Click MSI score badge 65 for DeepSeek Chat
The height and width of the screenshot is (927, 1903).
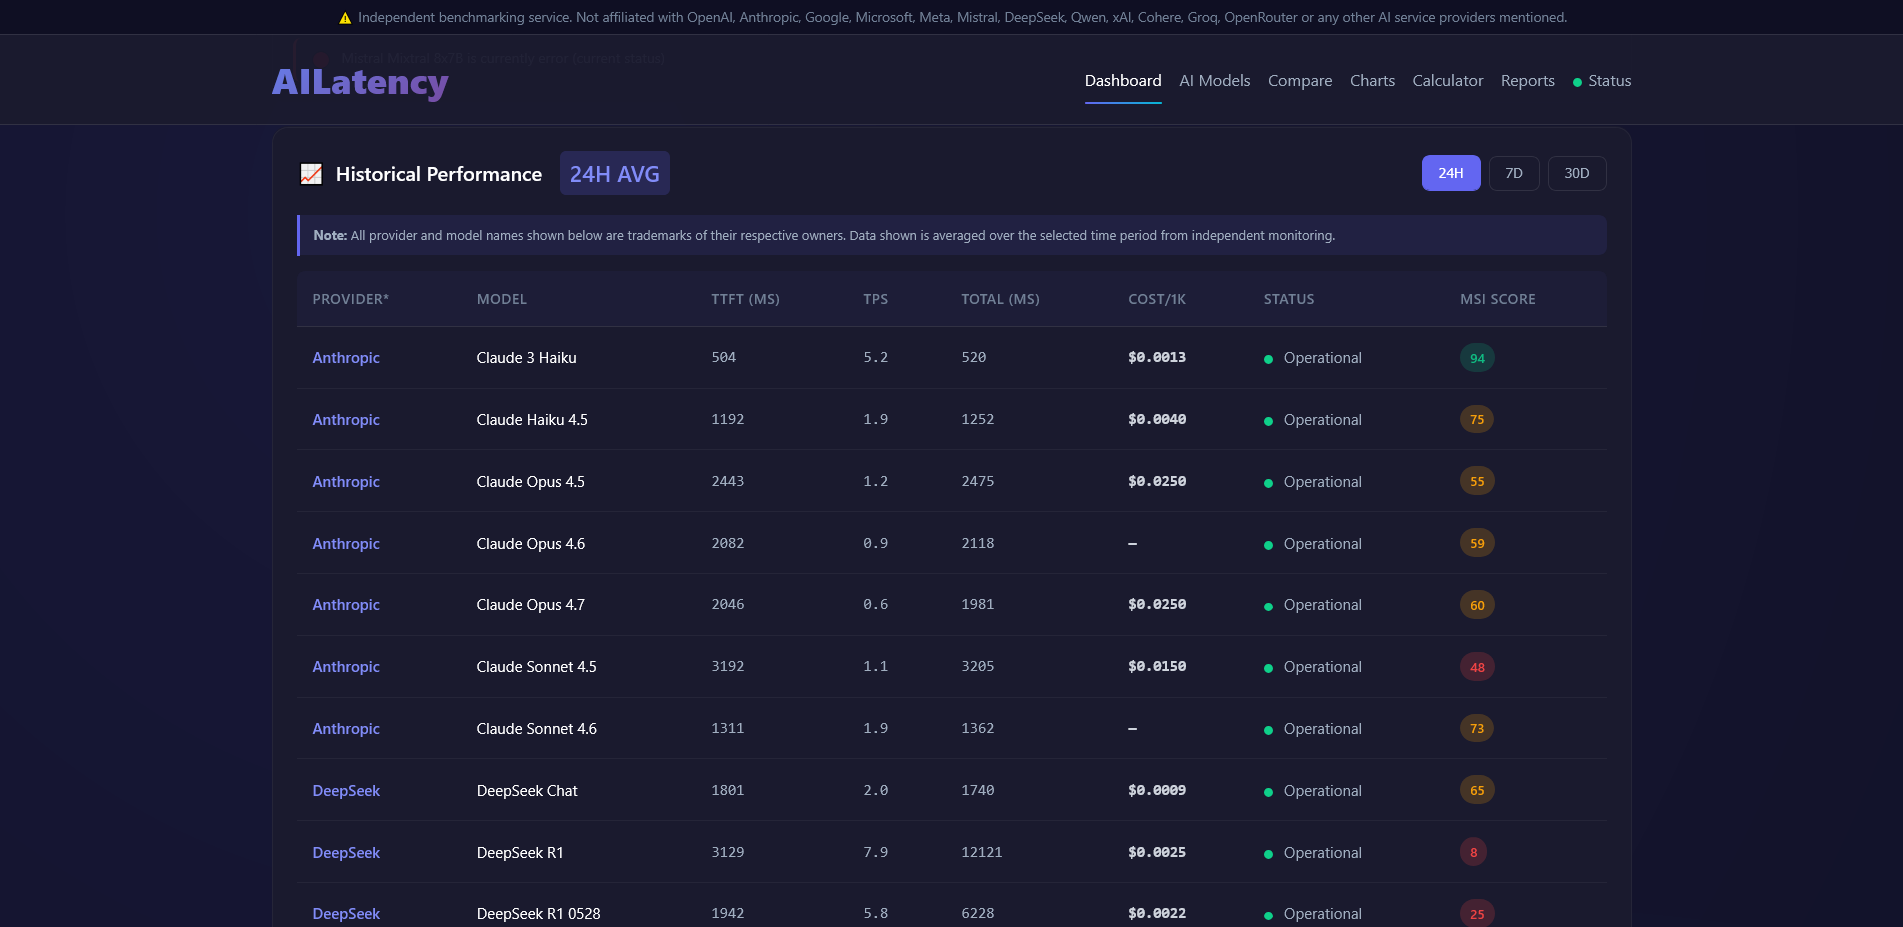[x=1477, y=791]
